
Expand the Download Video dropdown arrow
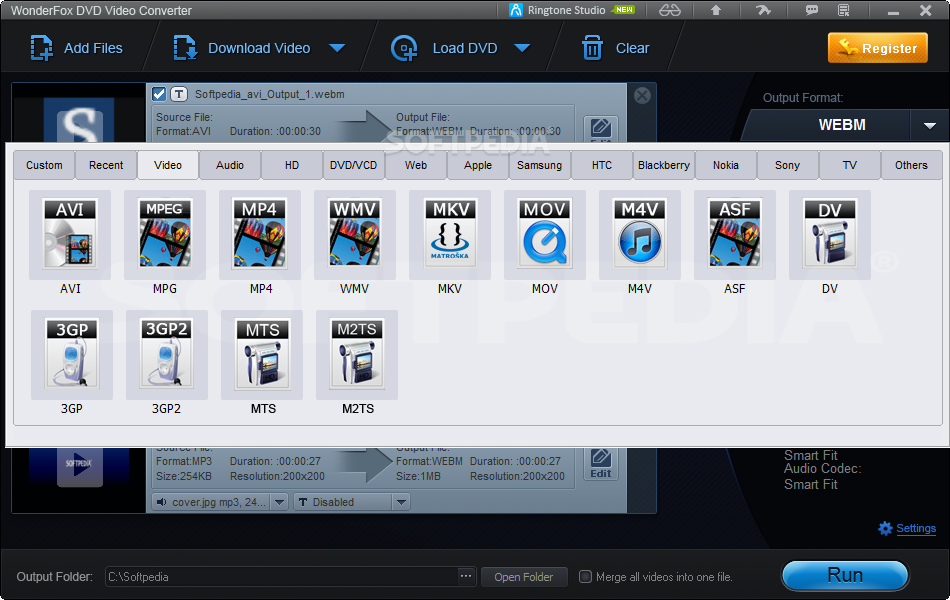(x=337, y=48)
